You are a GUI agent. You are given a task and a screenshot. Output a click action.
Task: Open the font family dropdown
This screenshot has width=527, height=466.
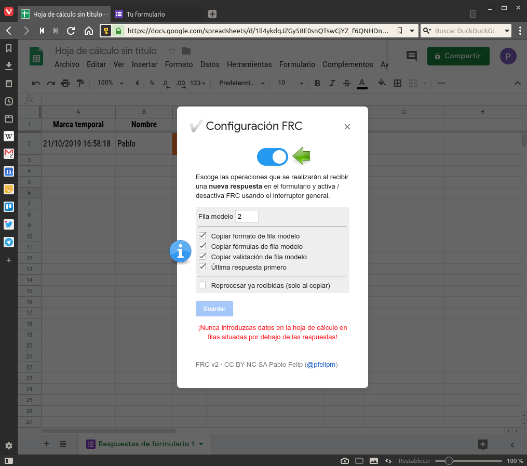(242, 83)
